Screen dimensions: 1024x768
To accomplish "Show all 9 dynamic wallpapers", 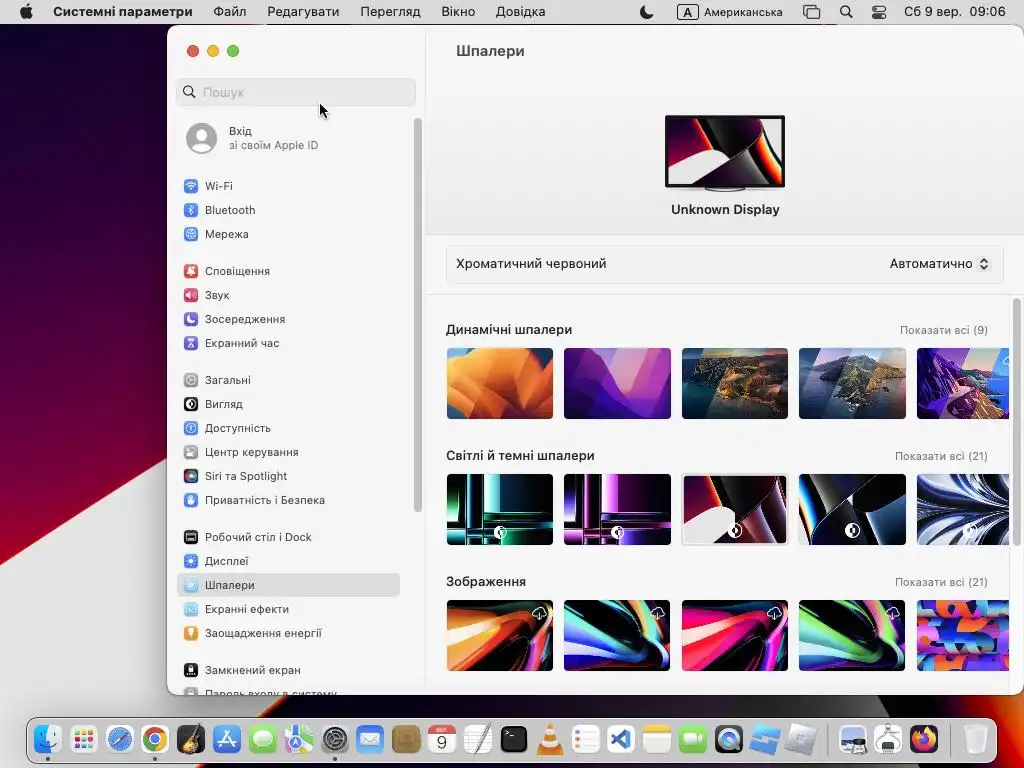I will [944, 330].
